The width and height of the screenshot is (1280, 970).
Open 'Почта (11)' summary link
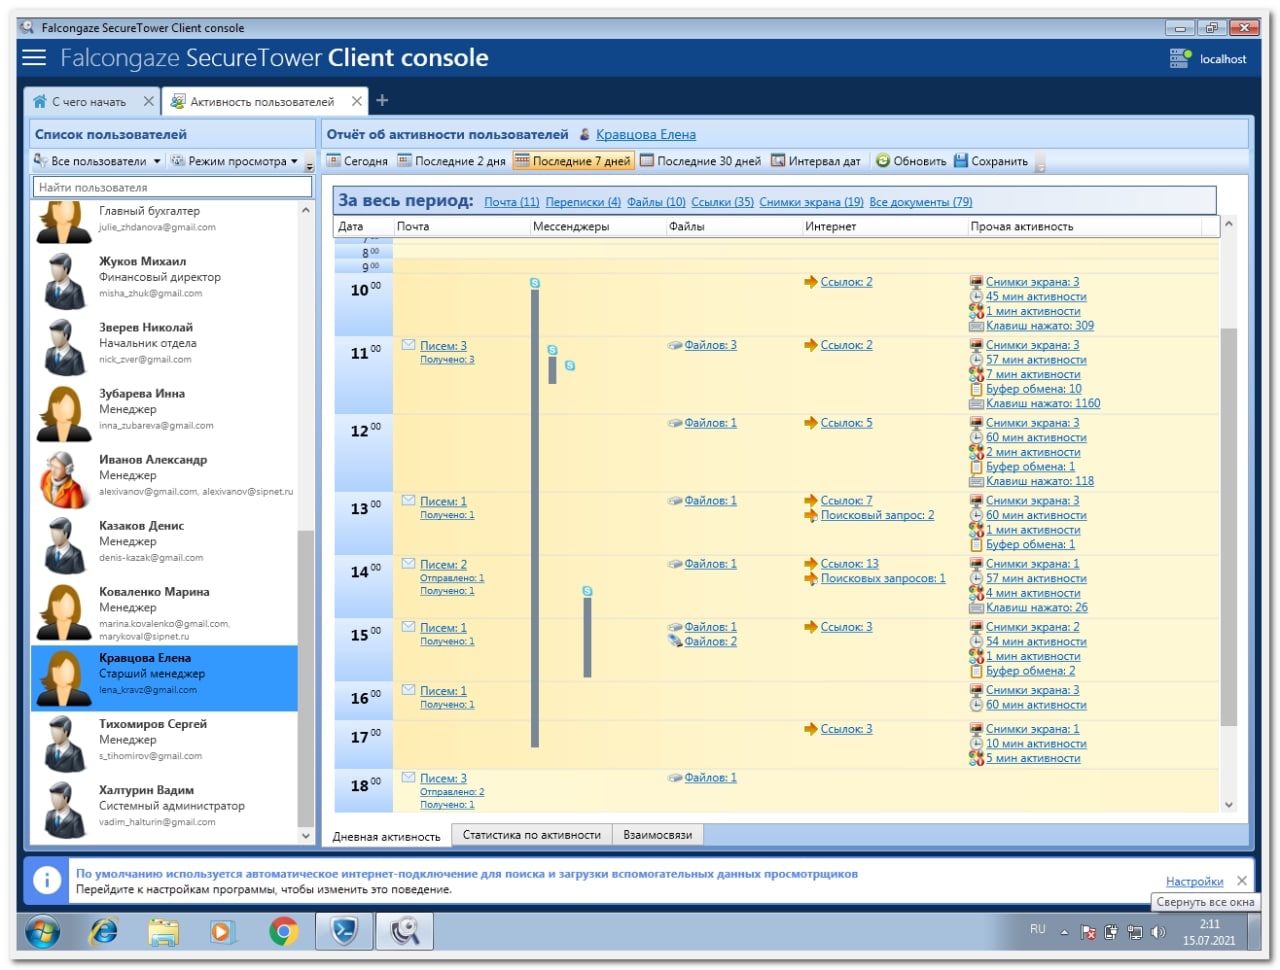[512, 202]
